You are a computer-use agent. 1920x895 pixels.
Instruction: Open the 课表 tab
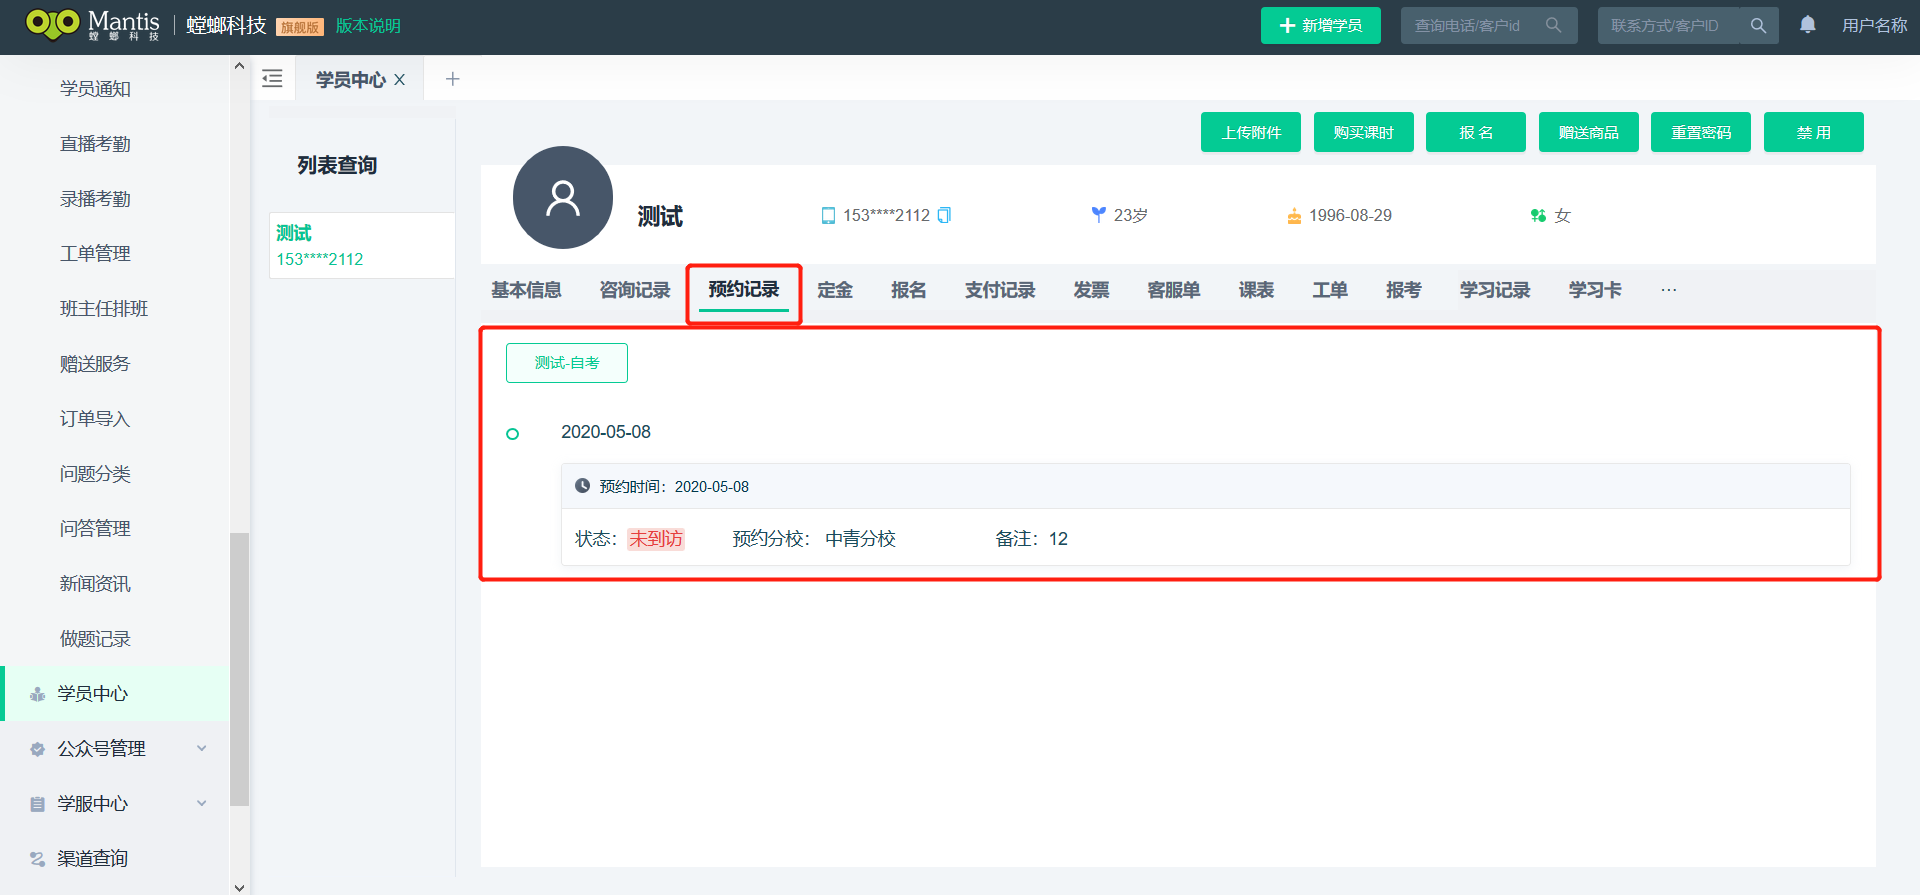coord(1256,290)
